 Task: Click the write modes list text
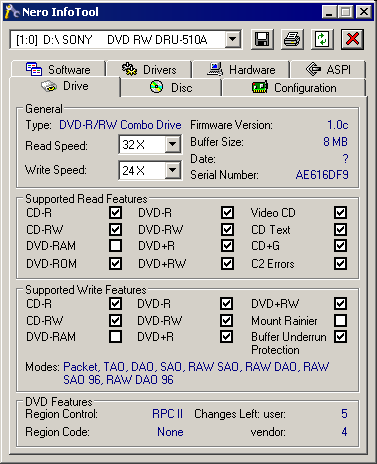196,373
